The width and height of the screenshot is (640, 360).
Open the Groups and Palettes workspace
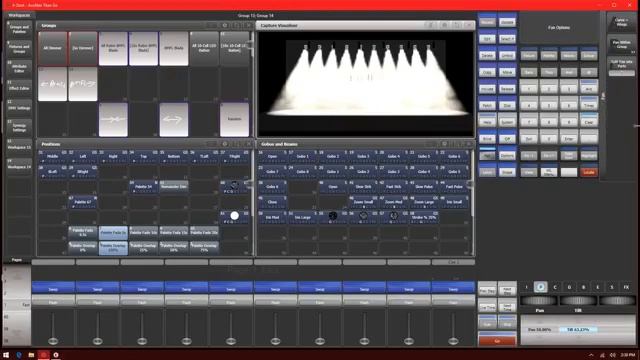[x=19, y=29]
